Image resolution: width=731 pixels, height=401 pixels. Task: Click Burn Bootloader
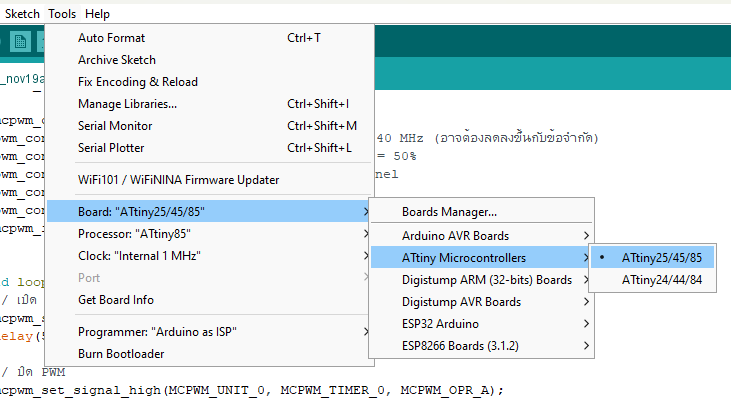click(x=210, y=353)
